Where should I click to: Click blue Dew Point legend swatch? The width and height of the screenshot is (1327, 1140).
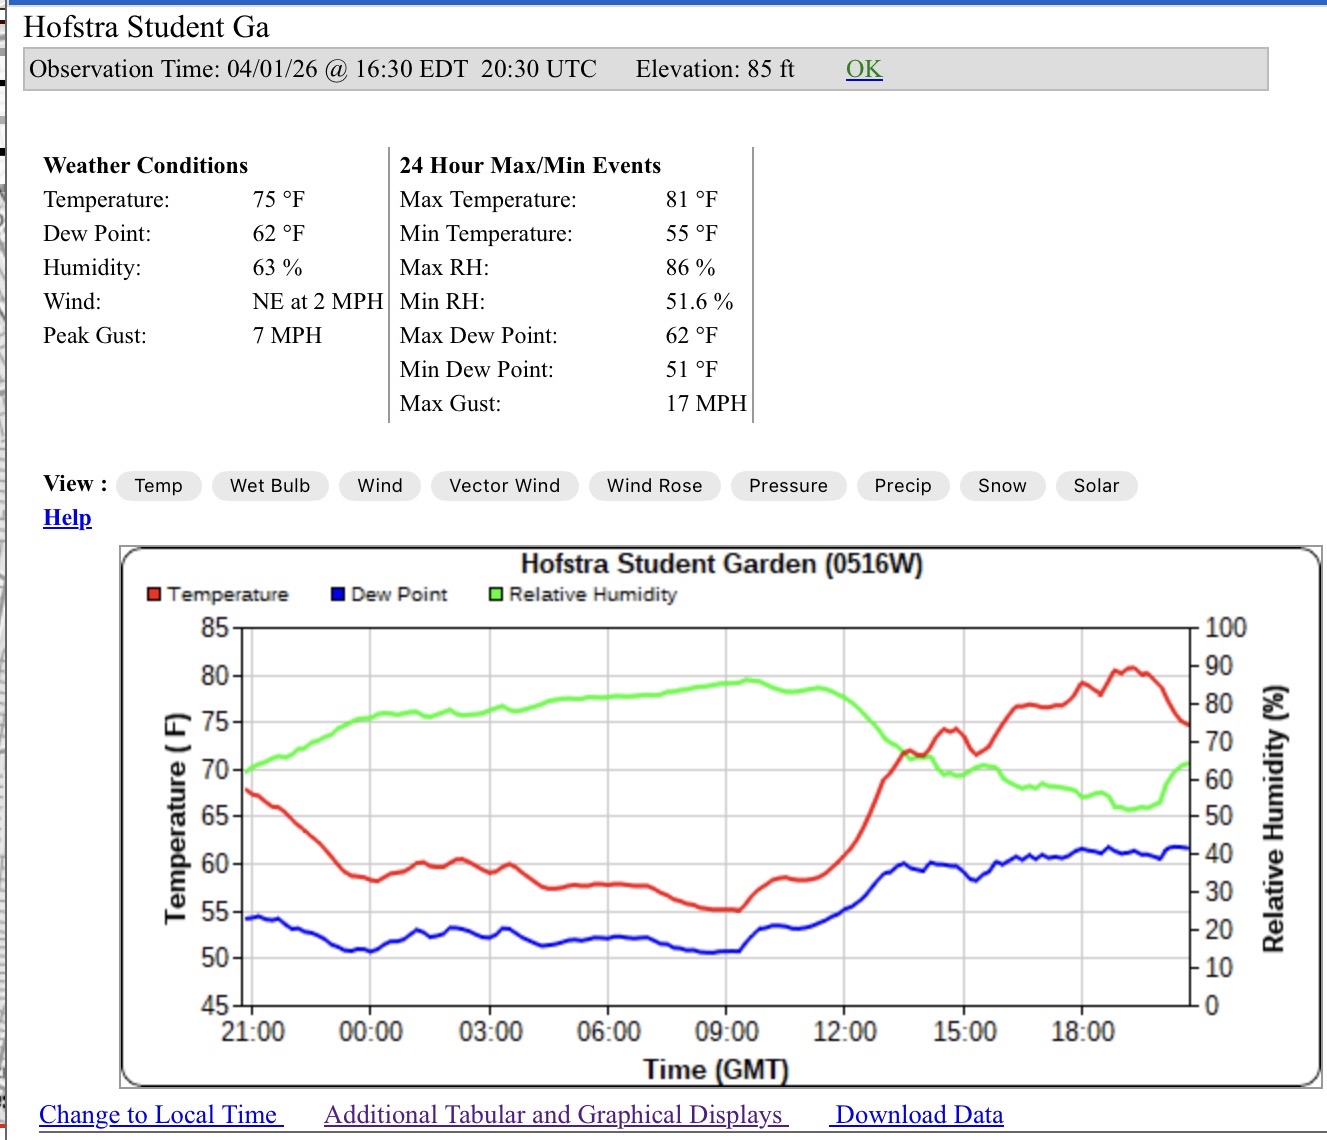(x=338, y=595)
